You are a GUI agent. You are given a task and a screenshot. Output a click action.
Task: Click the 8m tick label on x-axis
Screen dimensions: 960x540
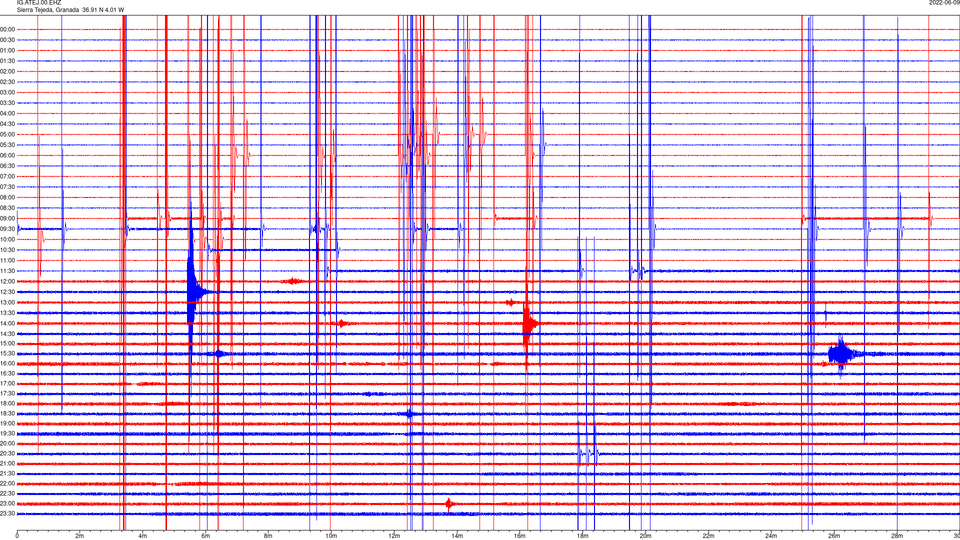click(268, 536)
